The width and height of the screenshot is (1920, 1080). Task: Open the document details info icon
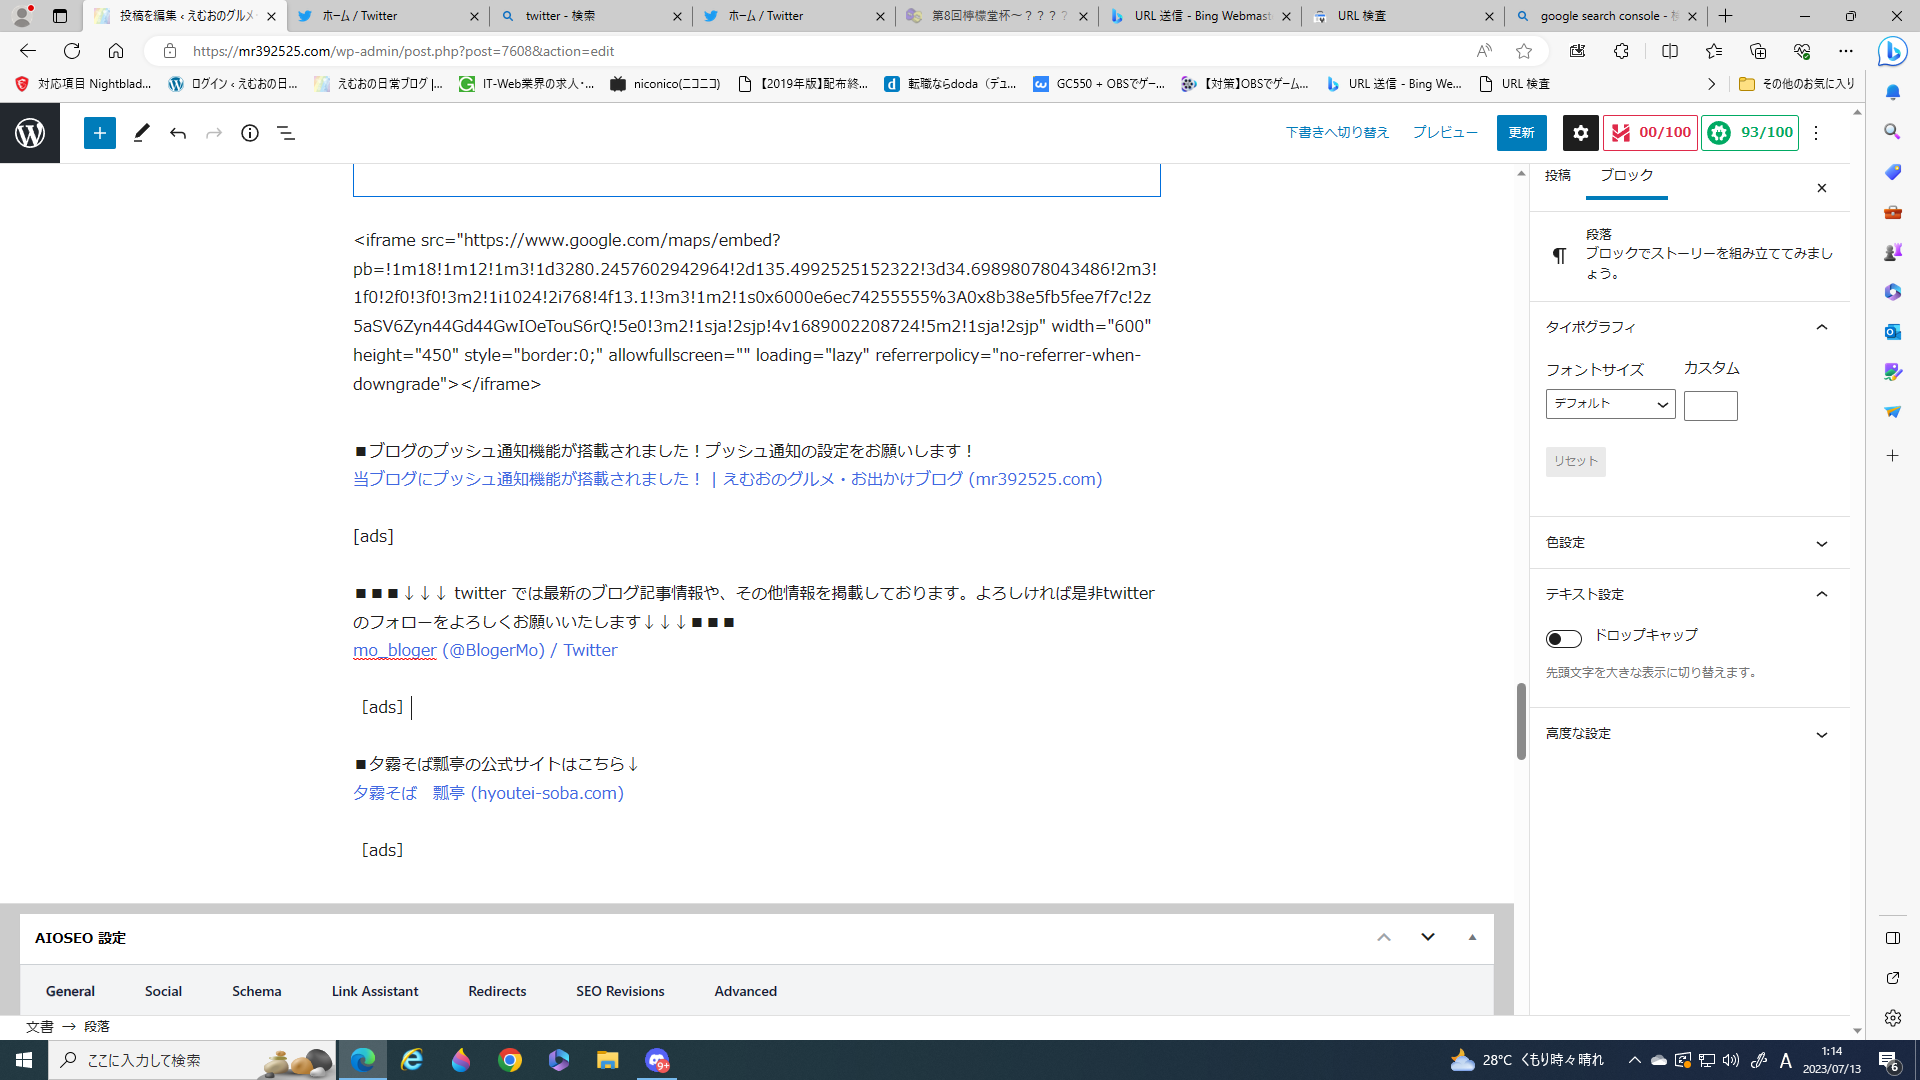click(250, 133)
